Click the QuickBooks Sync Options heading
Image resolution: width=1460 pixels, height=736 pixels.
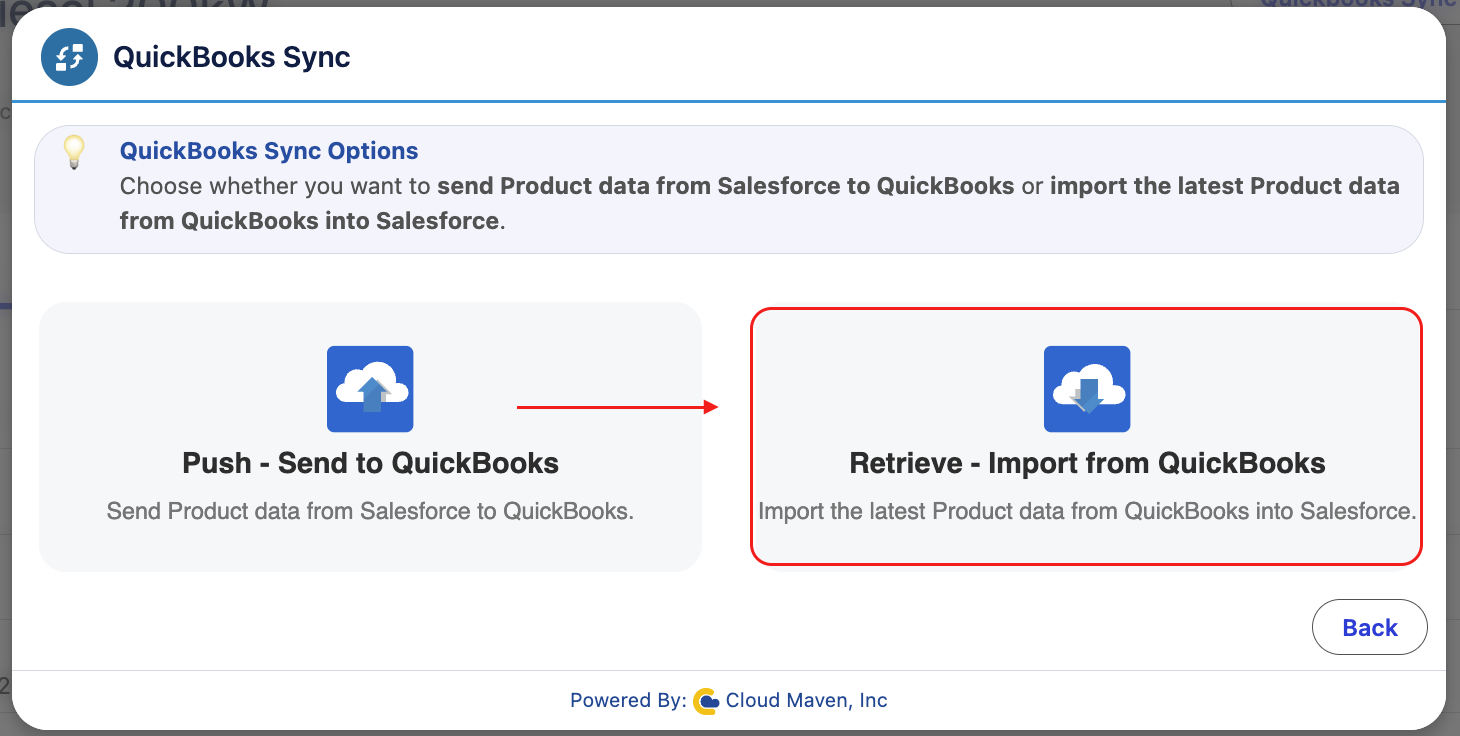click(x=269, y=152)
